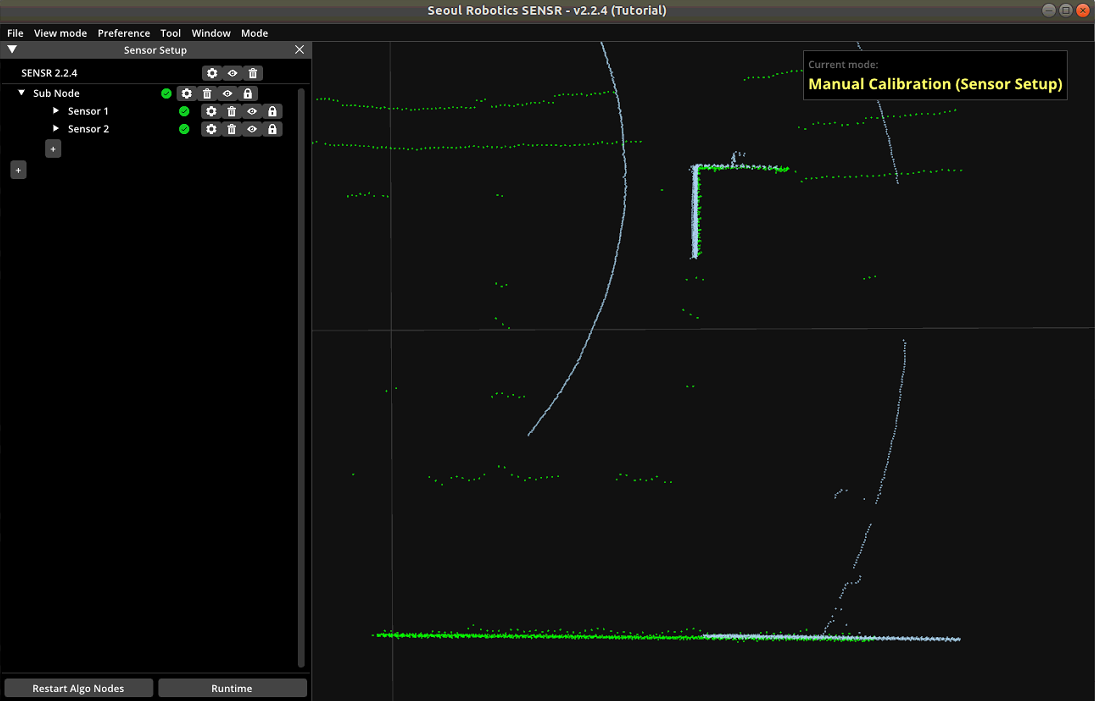Viewport: 1095px width, 701px height.
Task: Expand the Sensor 2 tree item
Action: point(56,129)
